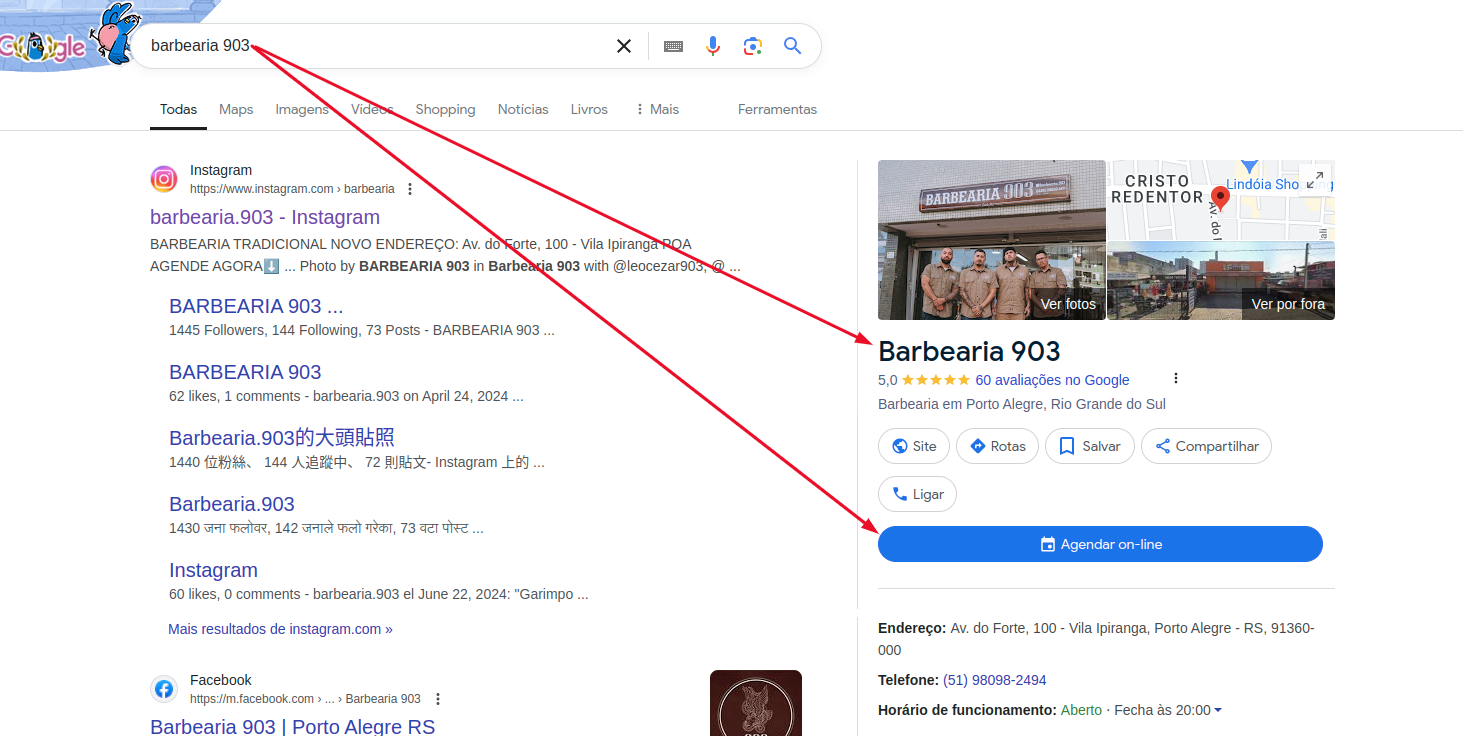This screenshot has height=736, width=1463.
Task: Clear the search box with the X icon
Action: 624,46
